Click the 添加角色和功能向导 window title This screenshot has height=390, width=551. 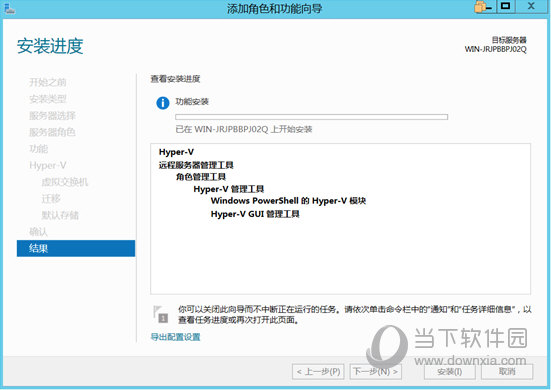[274, 8]
